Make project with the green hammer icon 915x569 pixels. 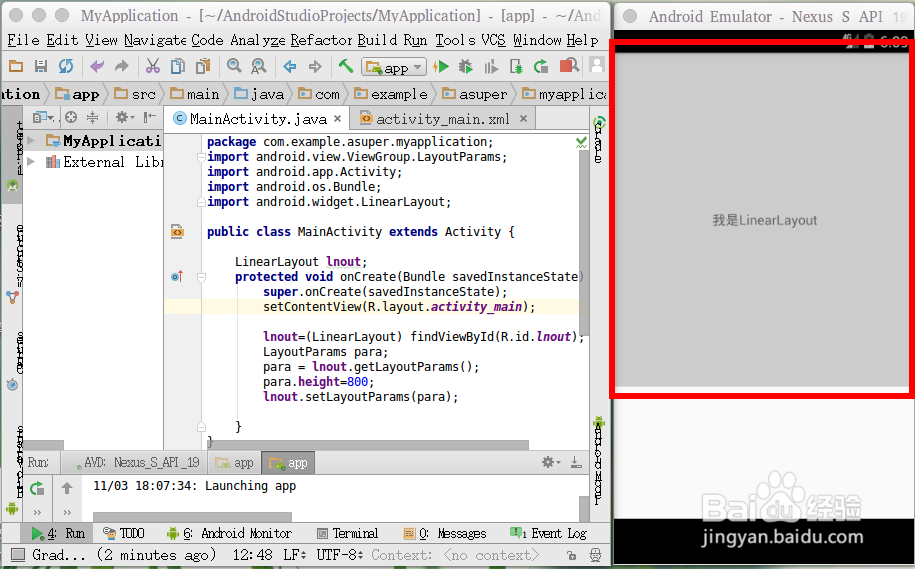[x=346, y=67]
